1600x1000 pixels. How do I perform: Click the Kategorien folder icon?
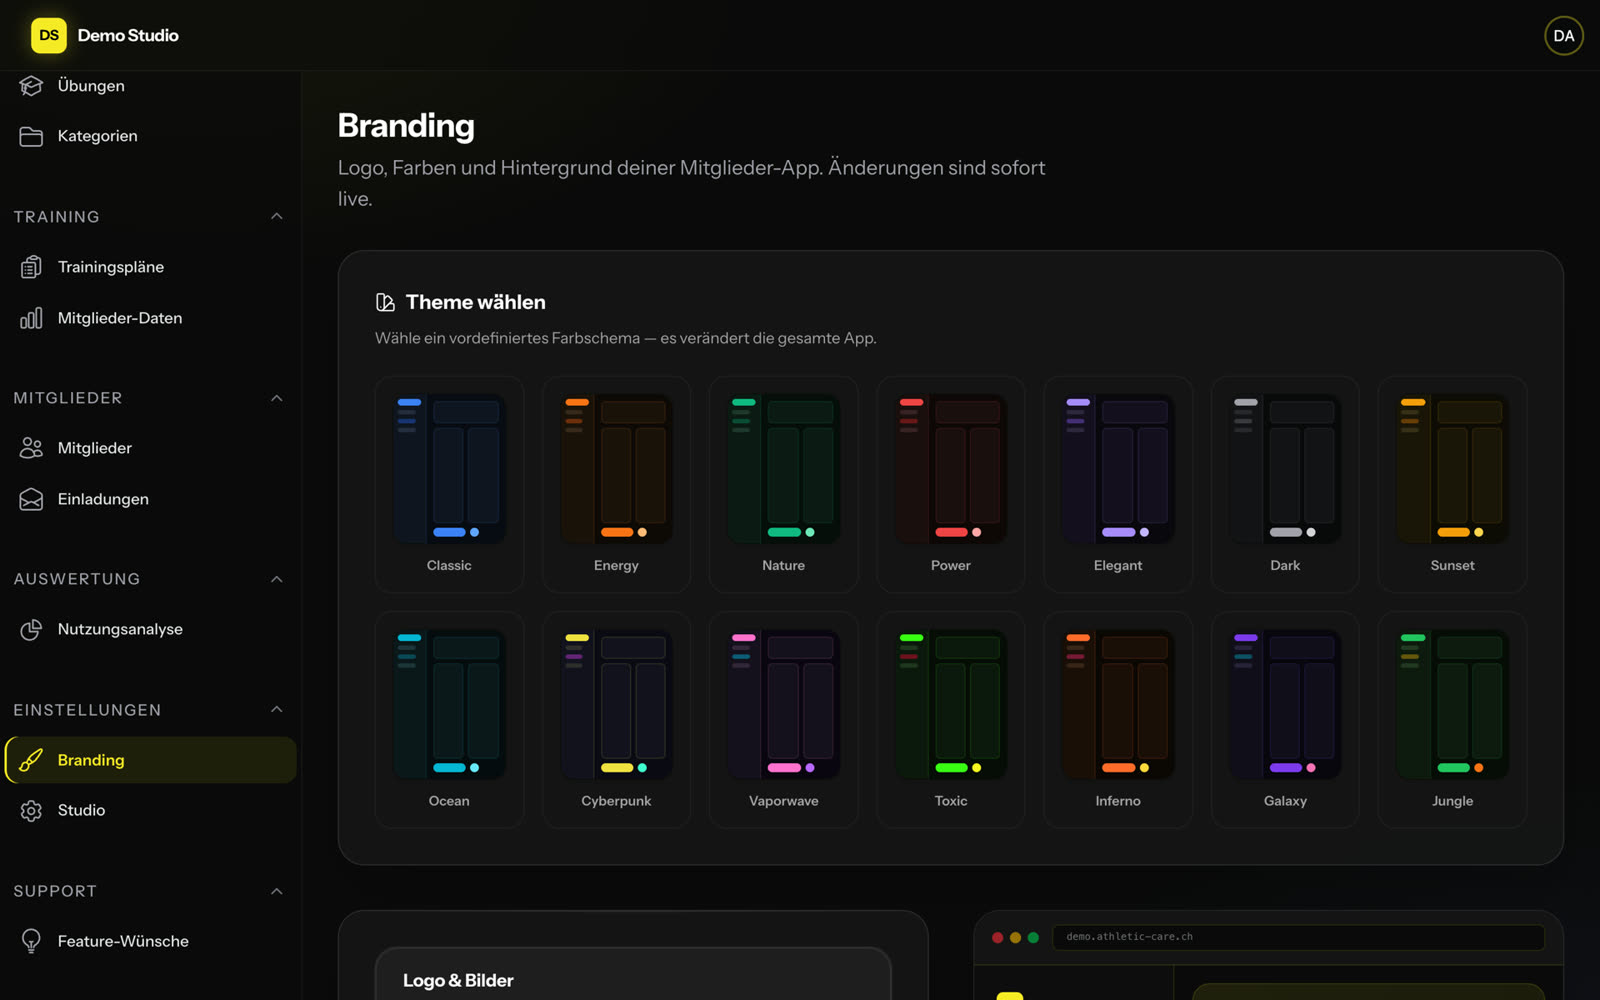pos(31,136)
